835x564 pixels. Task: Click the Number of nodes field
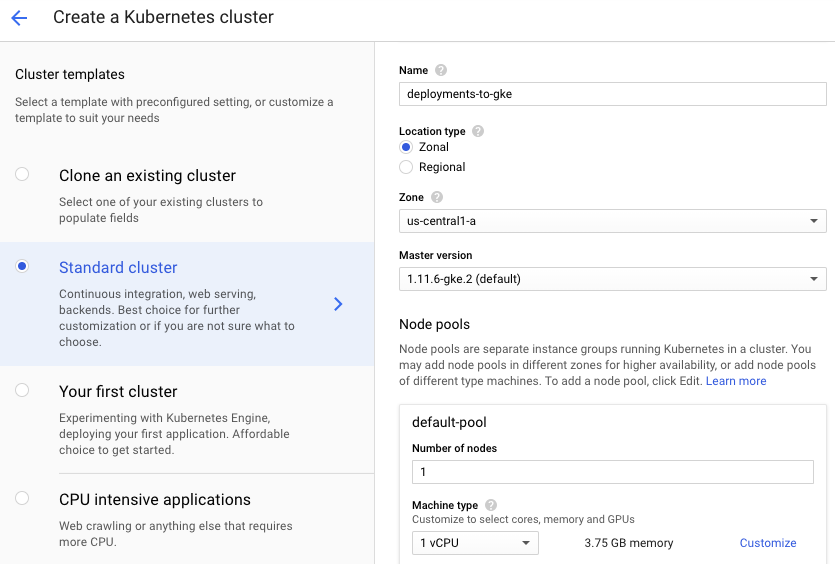612,472
